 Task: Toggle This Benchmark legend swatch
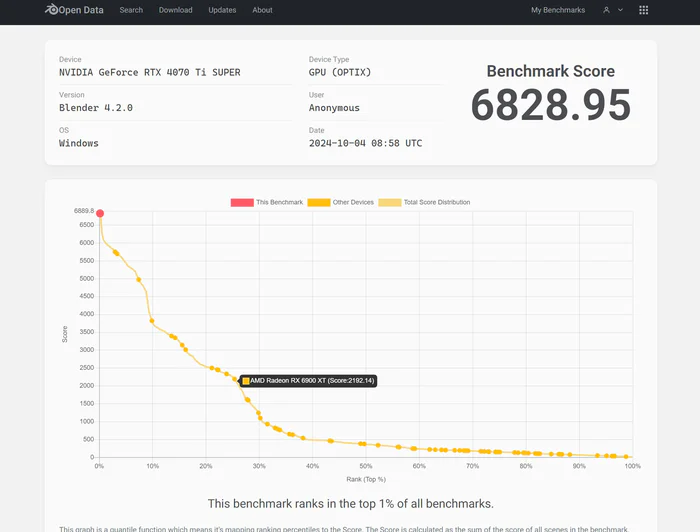point(242,202)
